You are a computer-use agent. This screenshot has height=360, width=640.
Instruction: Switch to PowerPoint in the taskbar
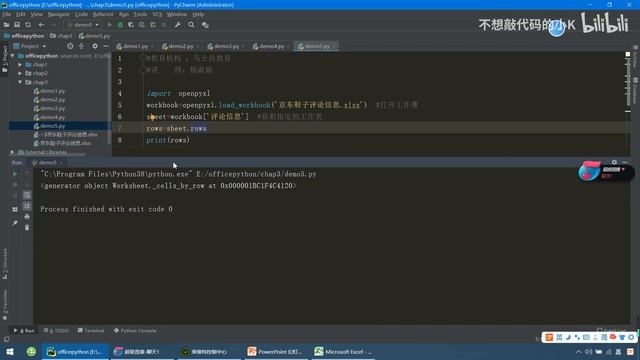click(275, 352)
